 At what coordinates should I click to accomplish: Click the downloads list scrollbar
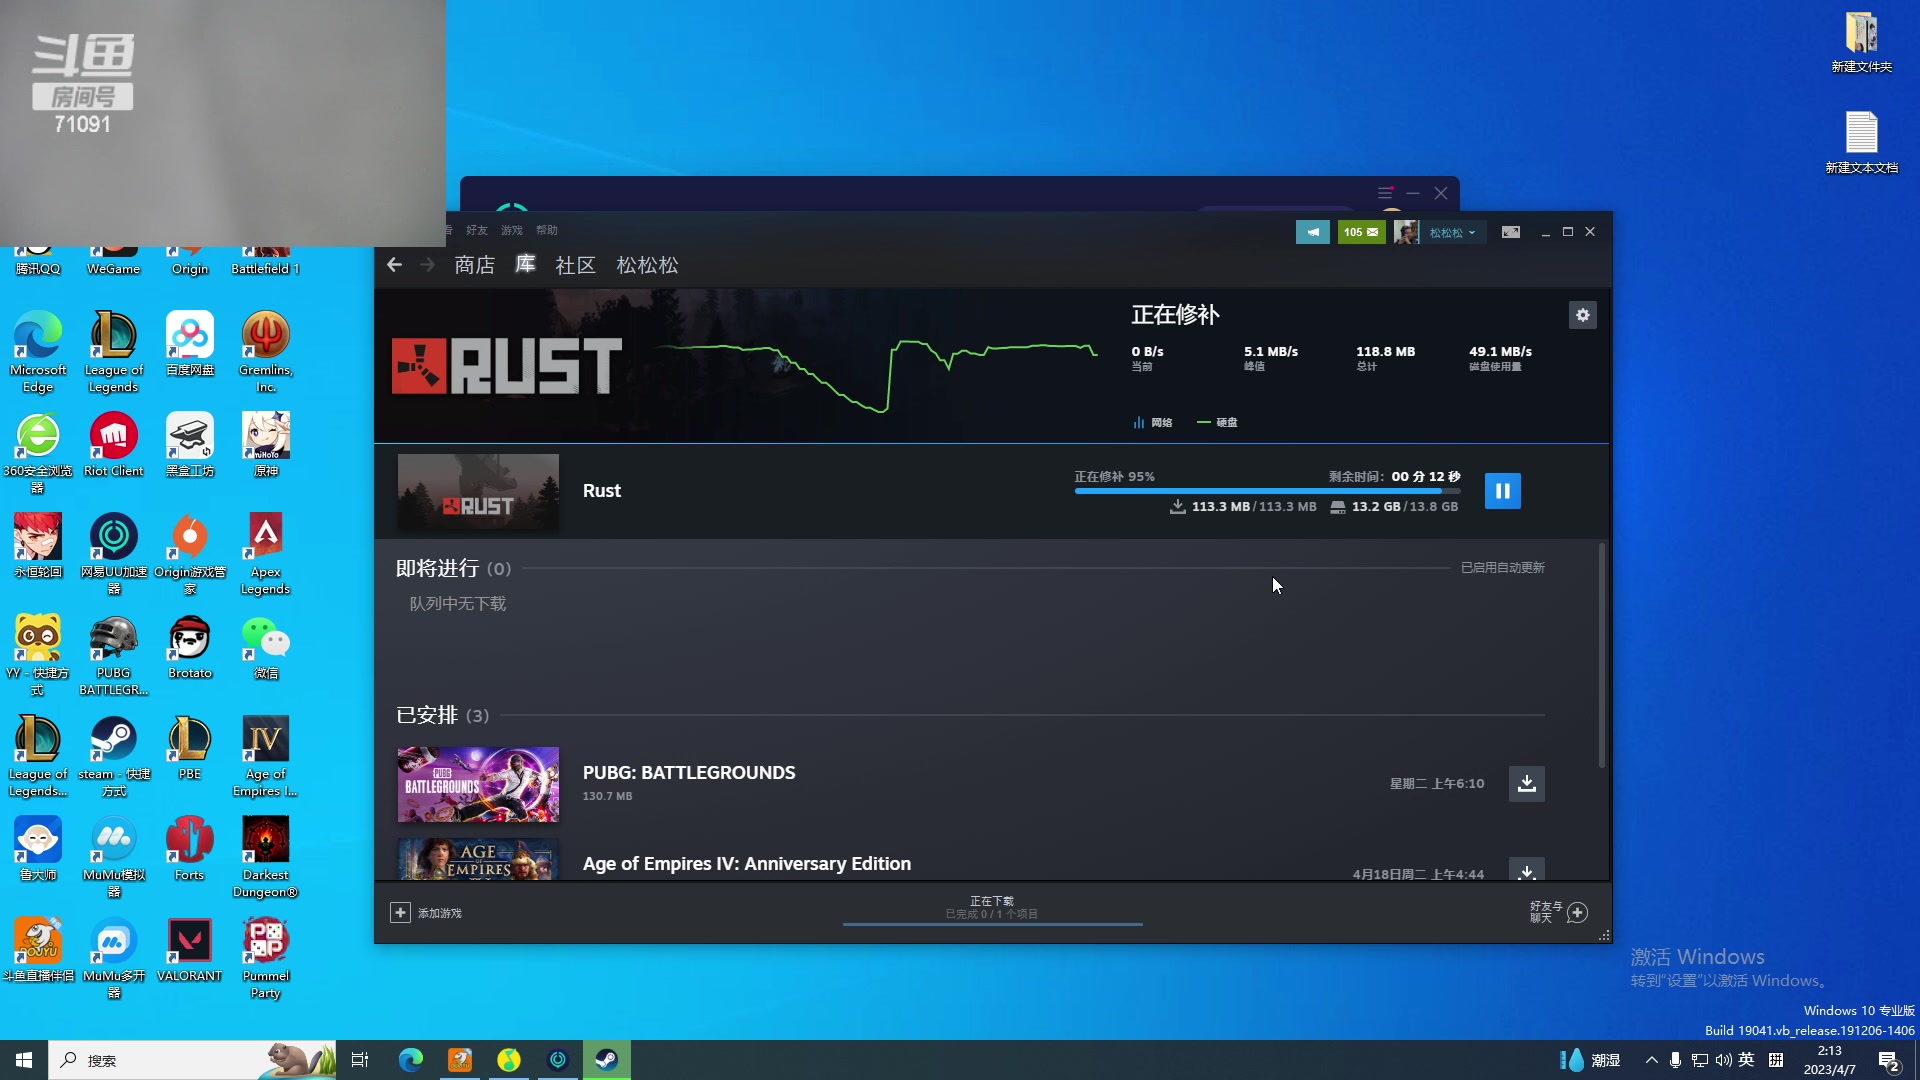click(x=1601, y=655)
